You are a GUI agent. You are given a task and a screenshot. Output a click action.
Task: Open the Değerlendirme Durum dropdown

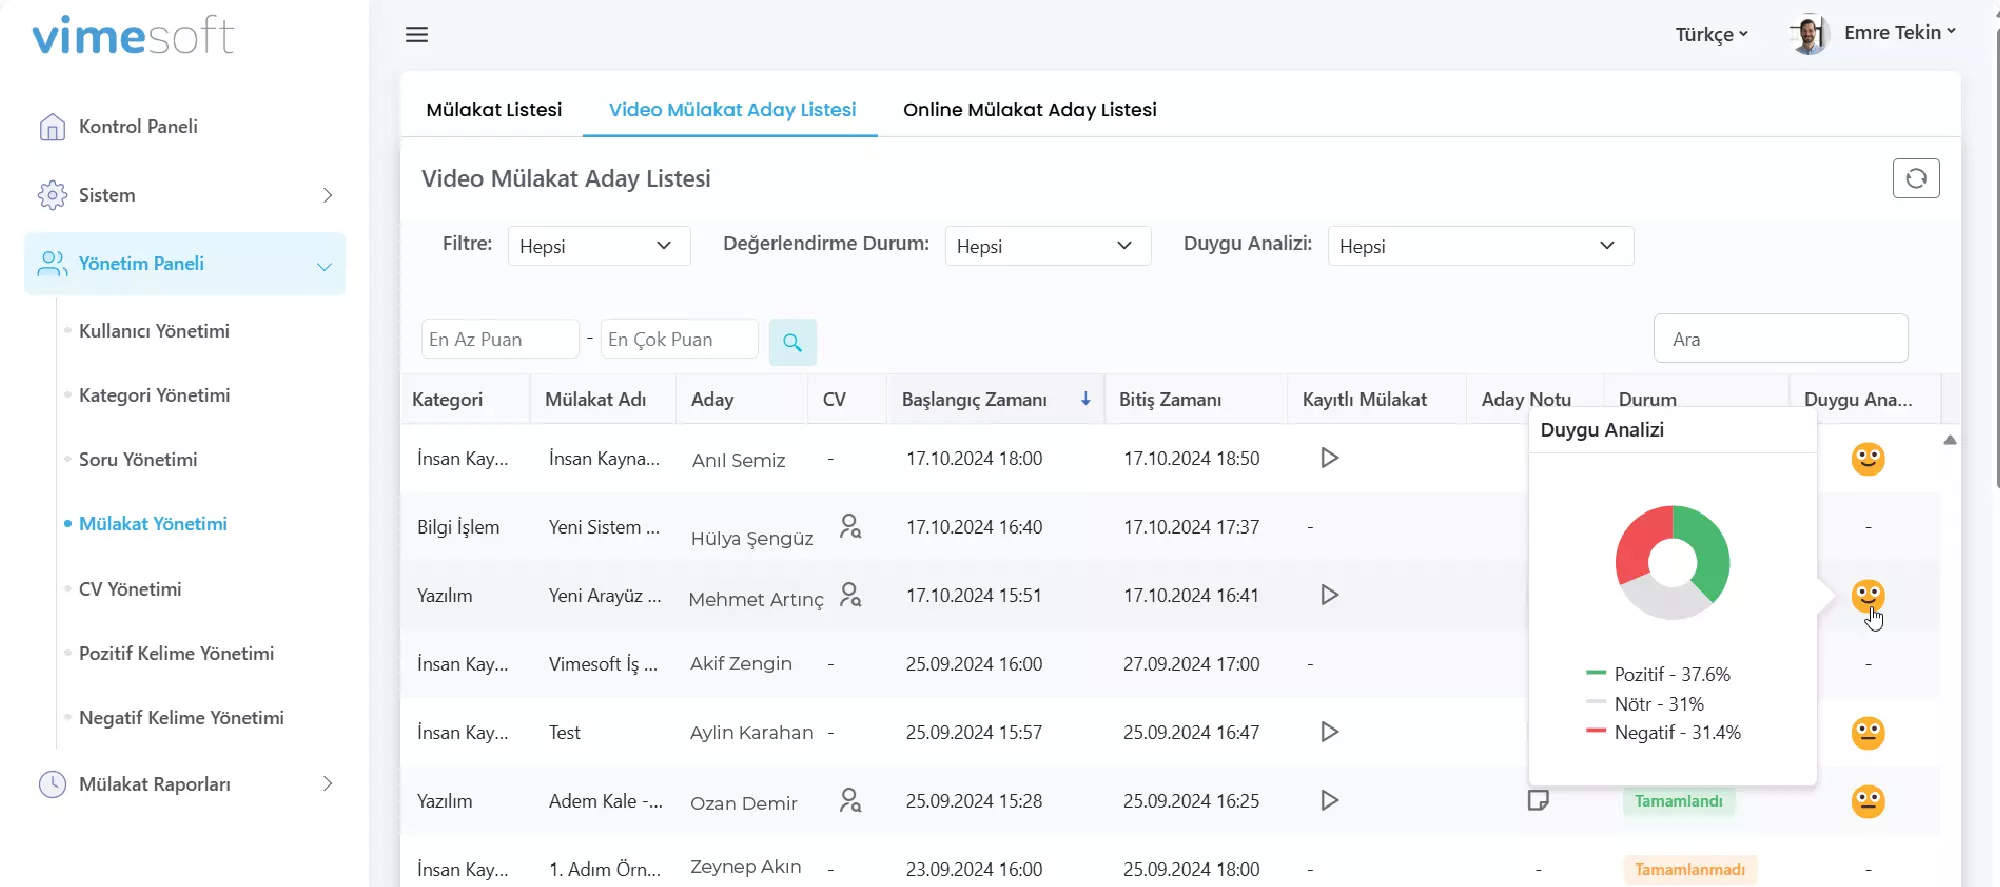pyautogui.click(x=1048, y=246)
